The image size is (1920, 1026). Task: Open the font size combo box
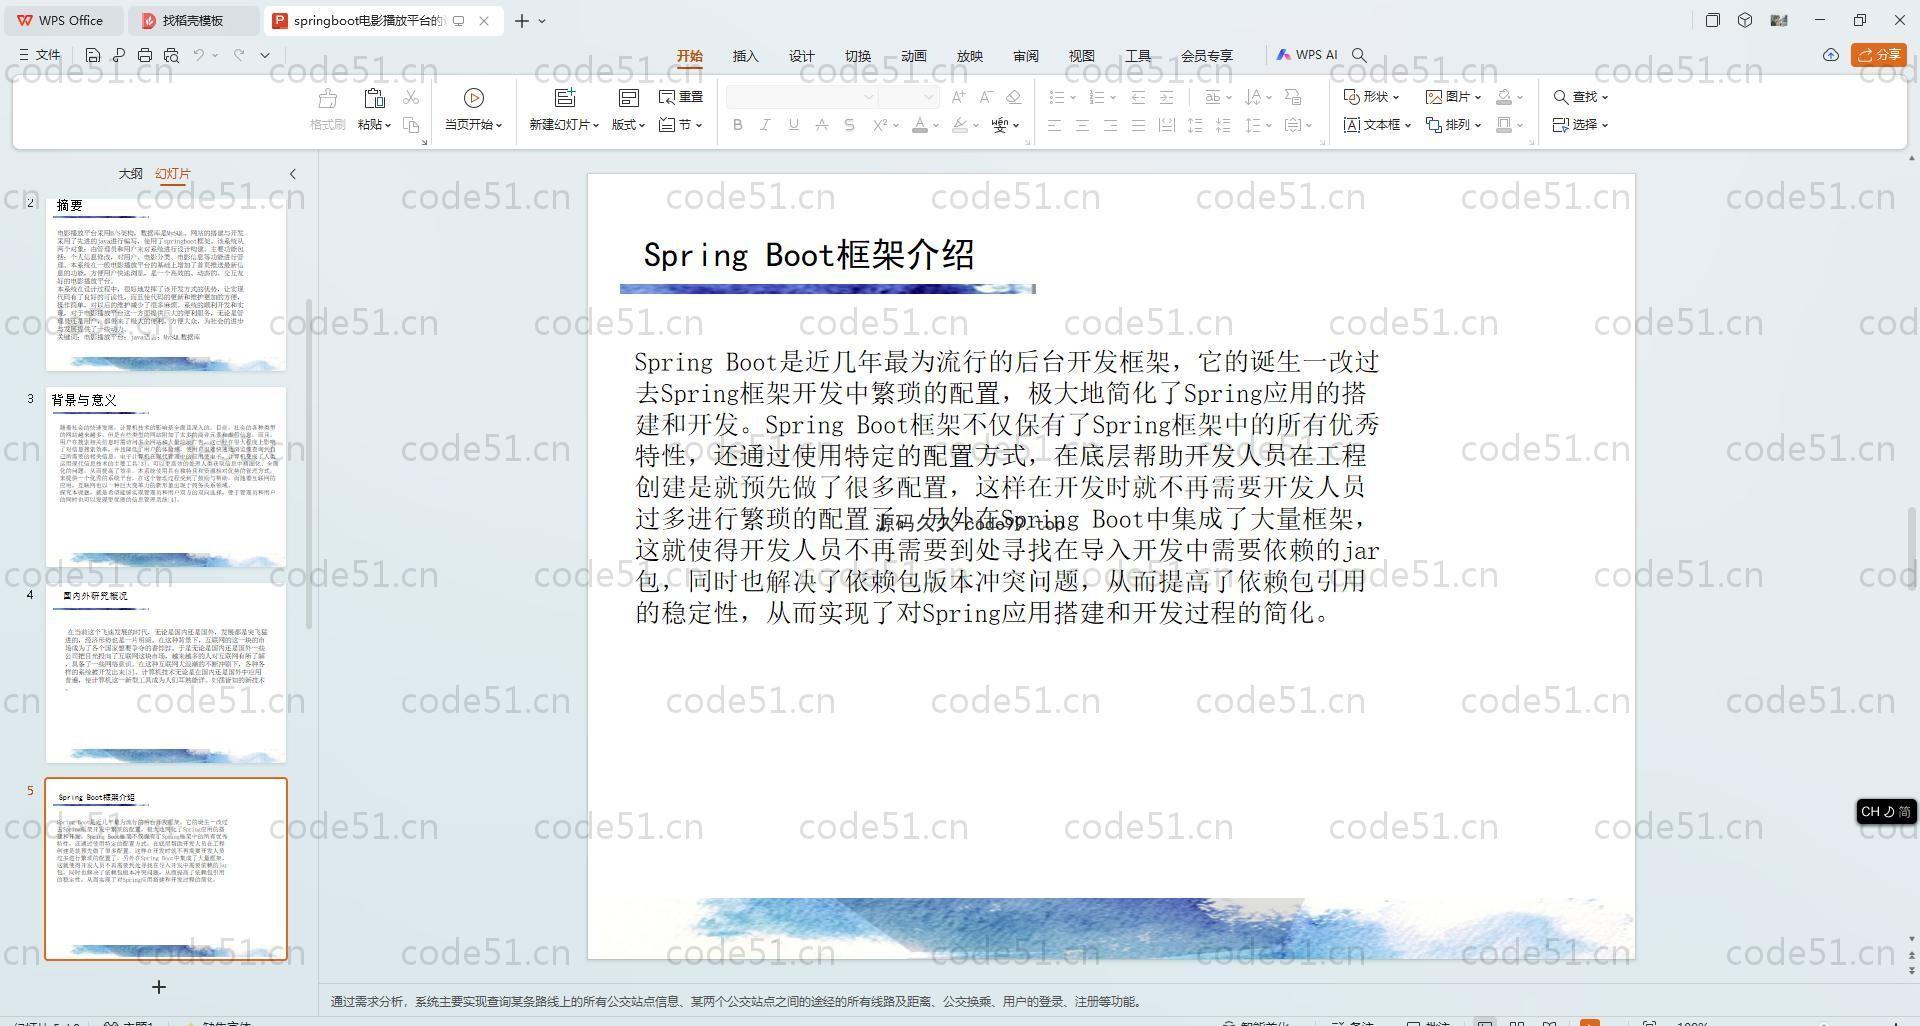[x=908, y=97]
